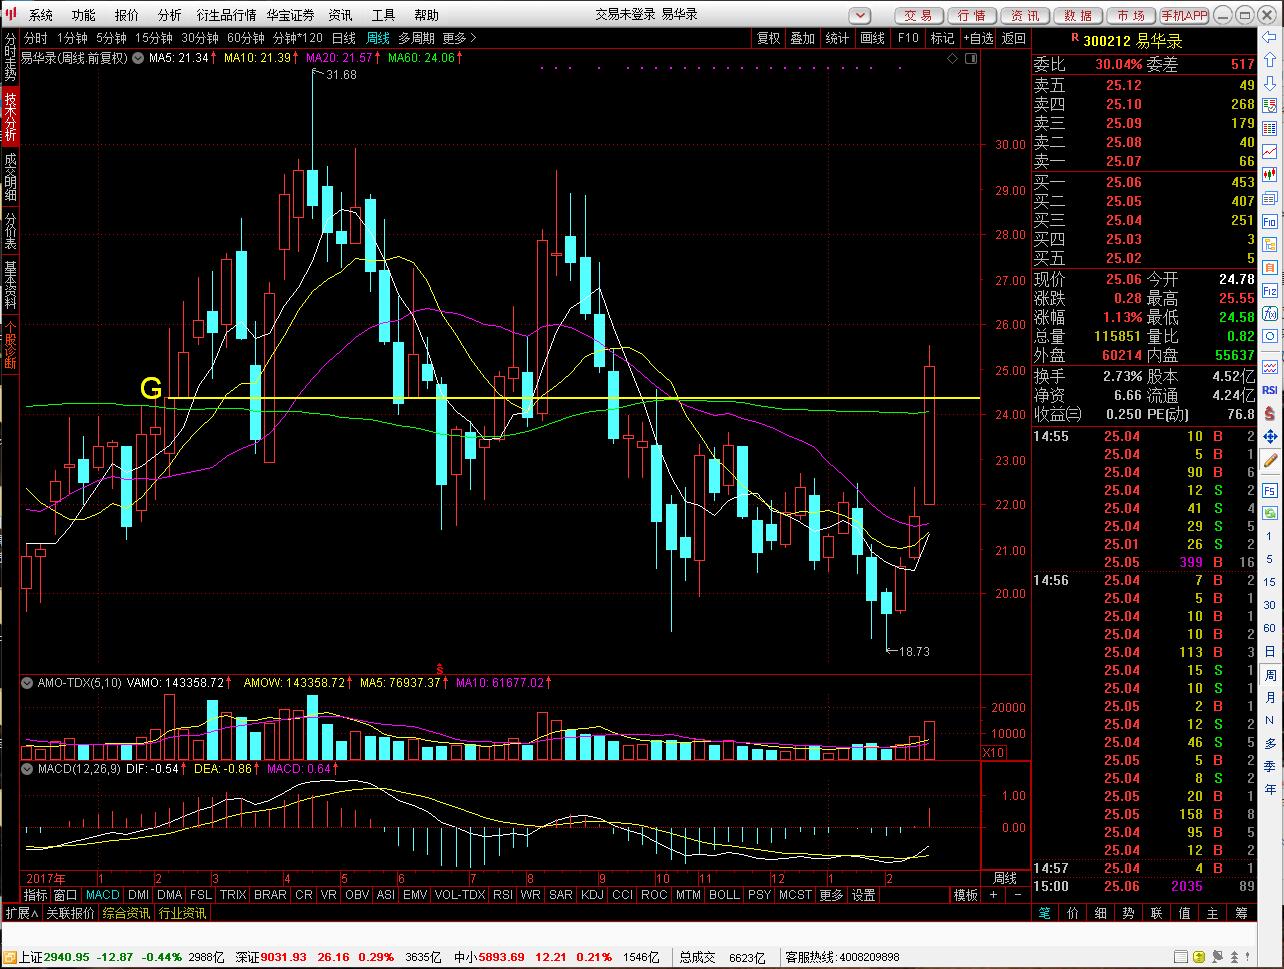Select daily period '日' in right sidebar
The height and width of the screenshot is (969, 1284).
pyautogui.click(x=1270, y=651)
